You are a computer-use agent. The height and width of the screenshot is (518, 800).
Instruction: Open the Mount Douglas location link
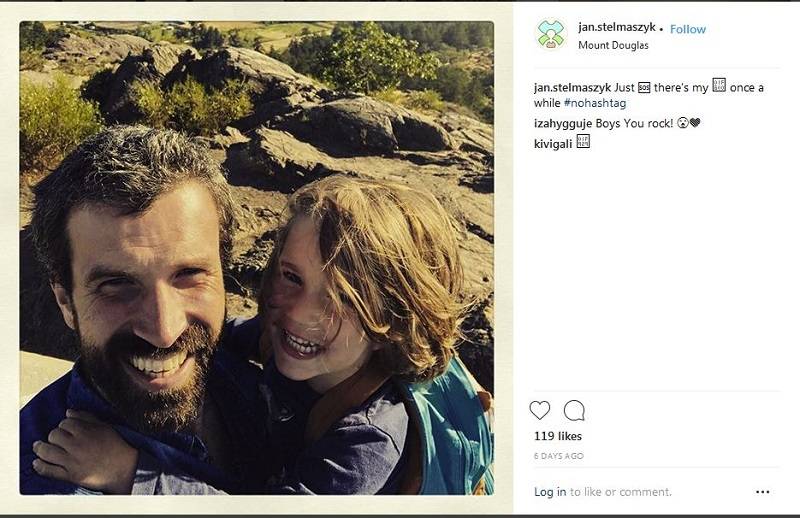click(x=613, y=45)
